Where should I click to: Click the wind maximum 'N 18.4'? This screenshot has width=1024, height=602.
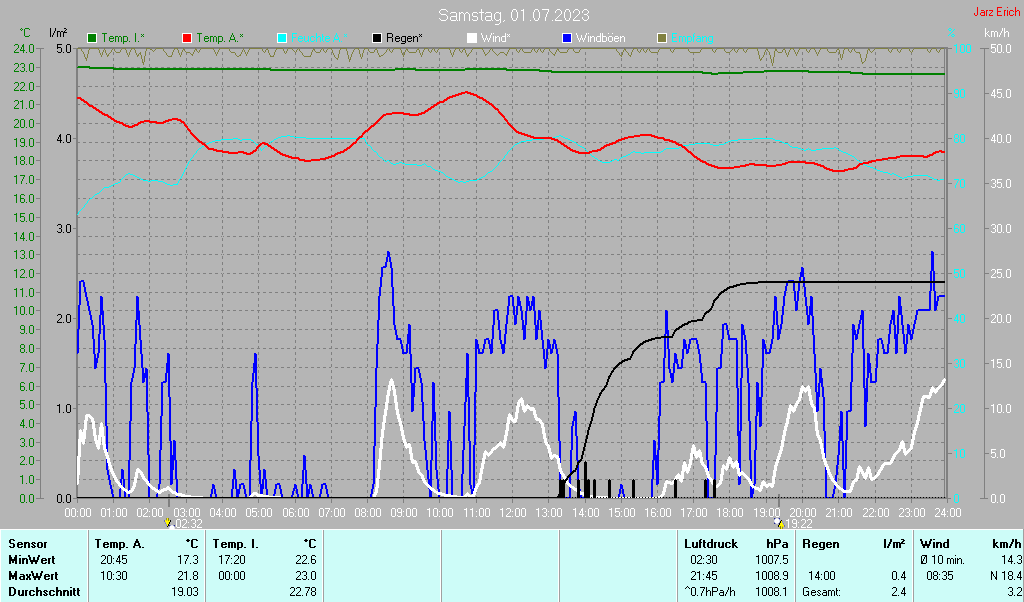click(x=1006, y=577)
